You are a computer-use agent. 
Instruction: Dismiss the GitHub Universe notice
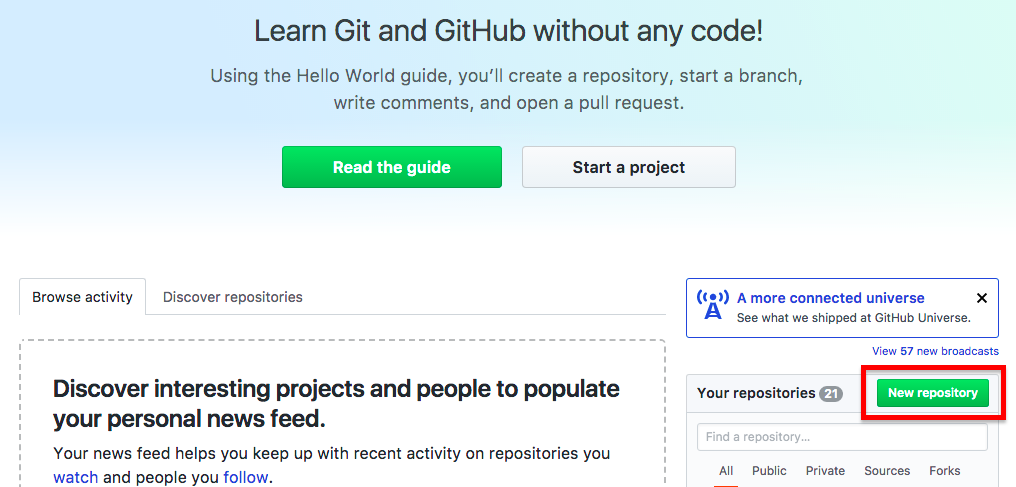982,298
